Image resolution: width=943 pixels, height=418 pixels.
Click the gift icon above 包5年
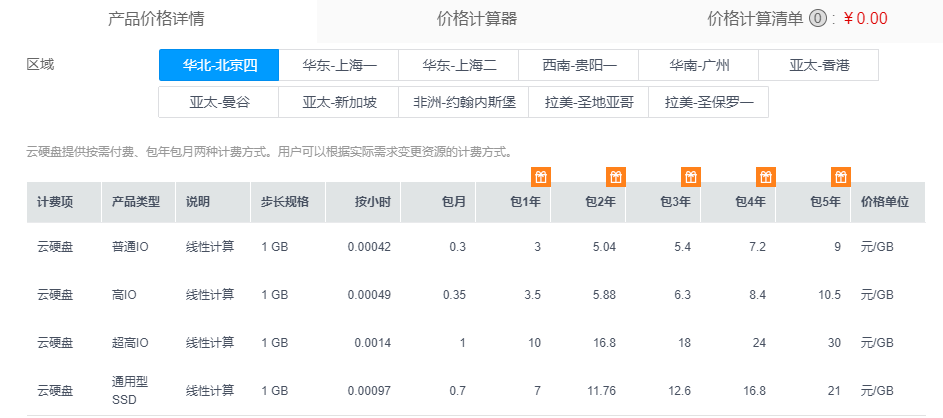point(841,177)
